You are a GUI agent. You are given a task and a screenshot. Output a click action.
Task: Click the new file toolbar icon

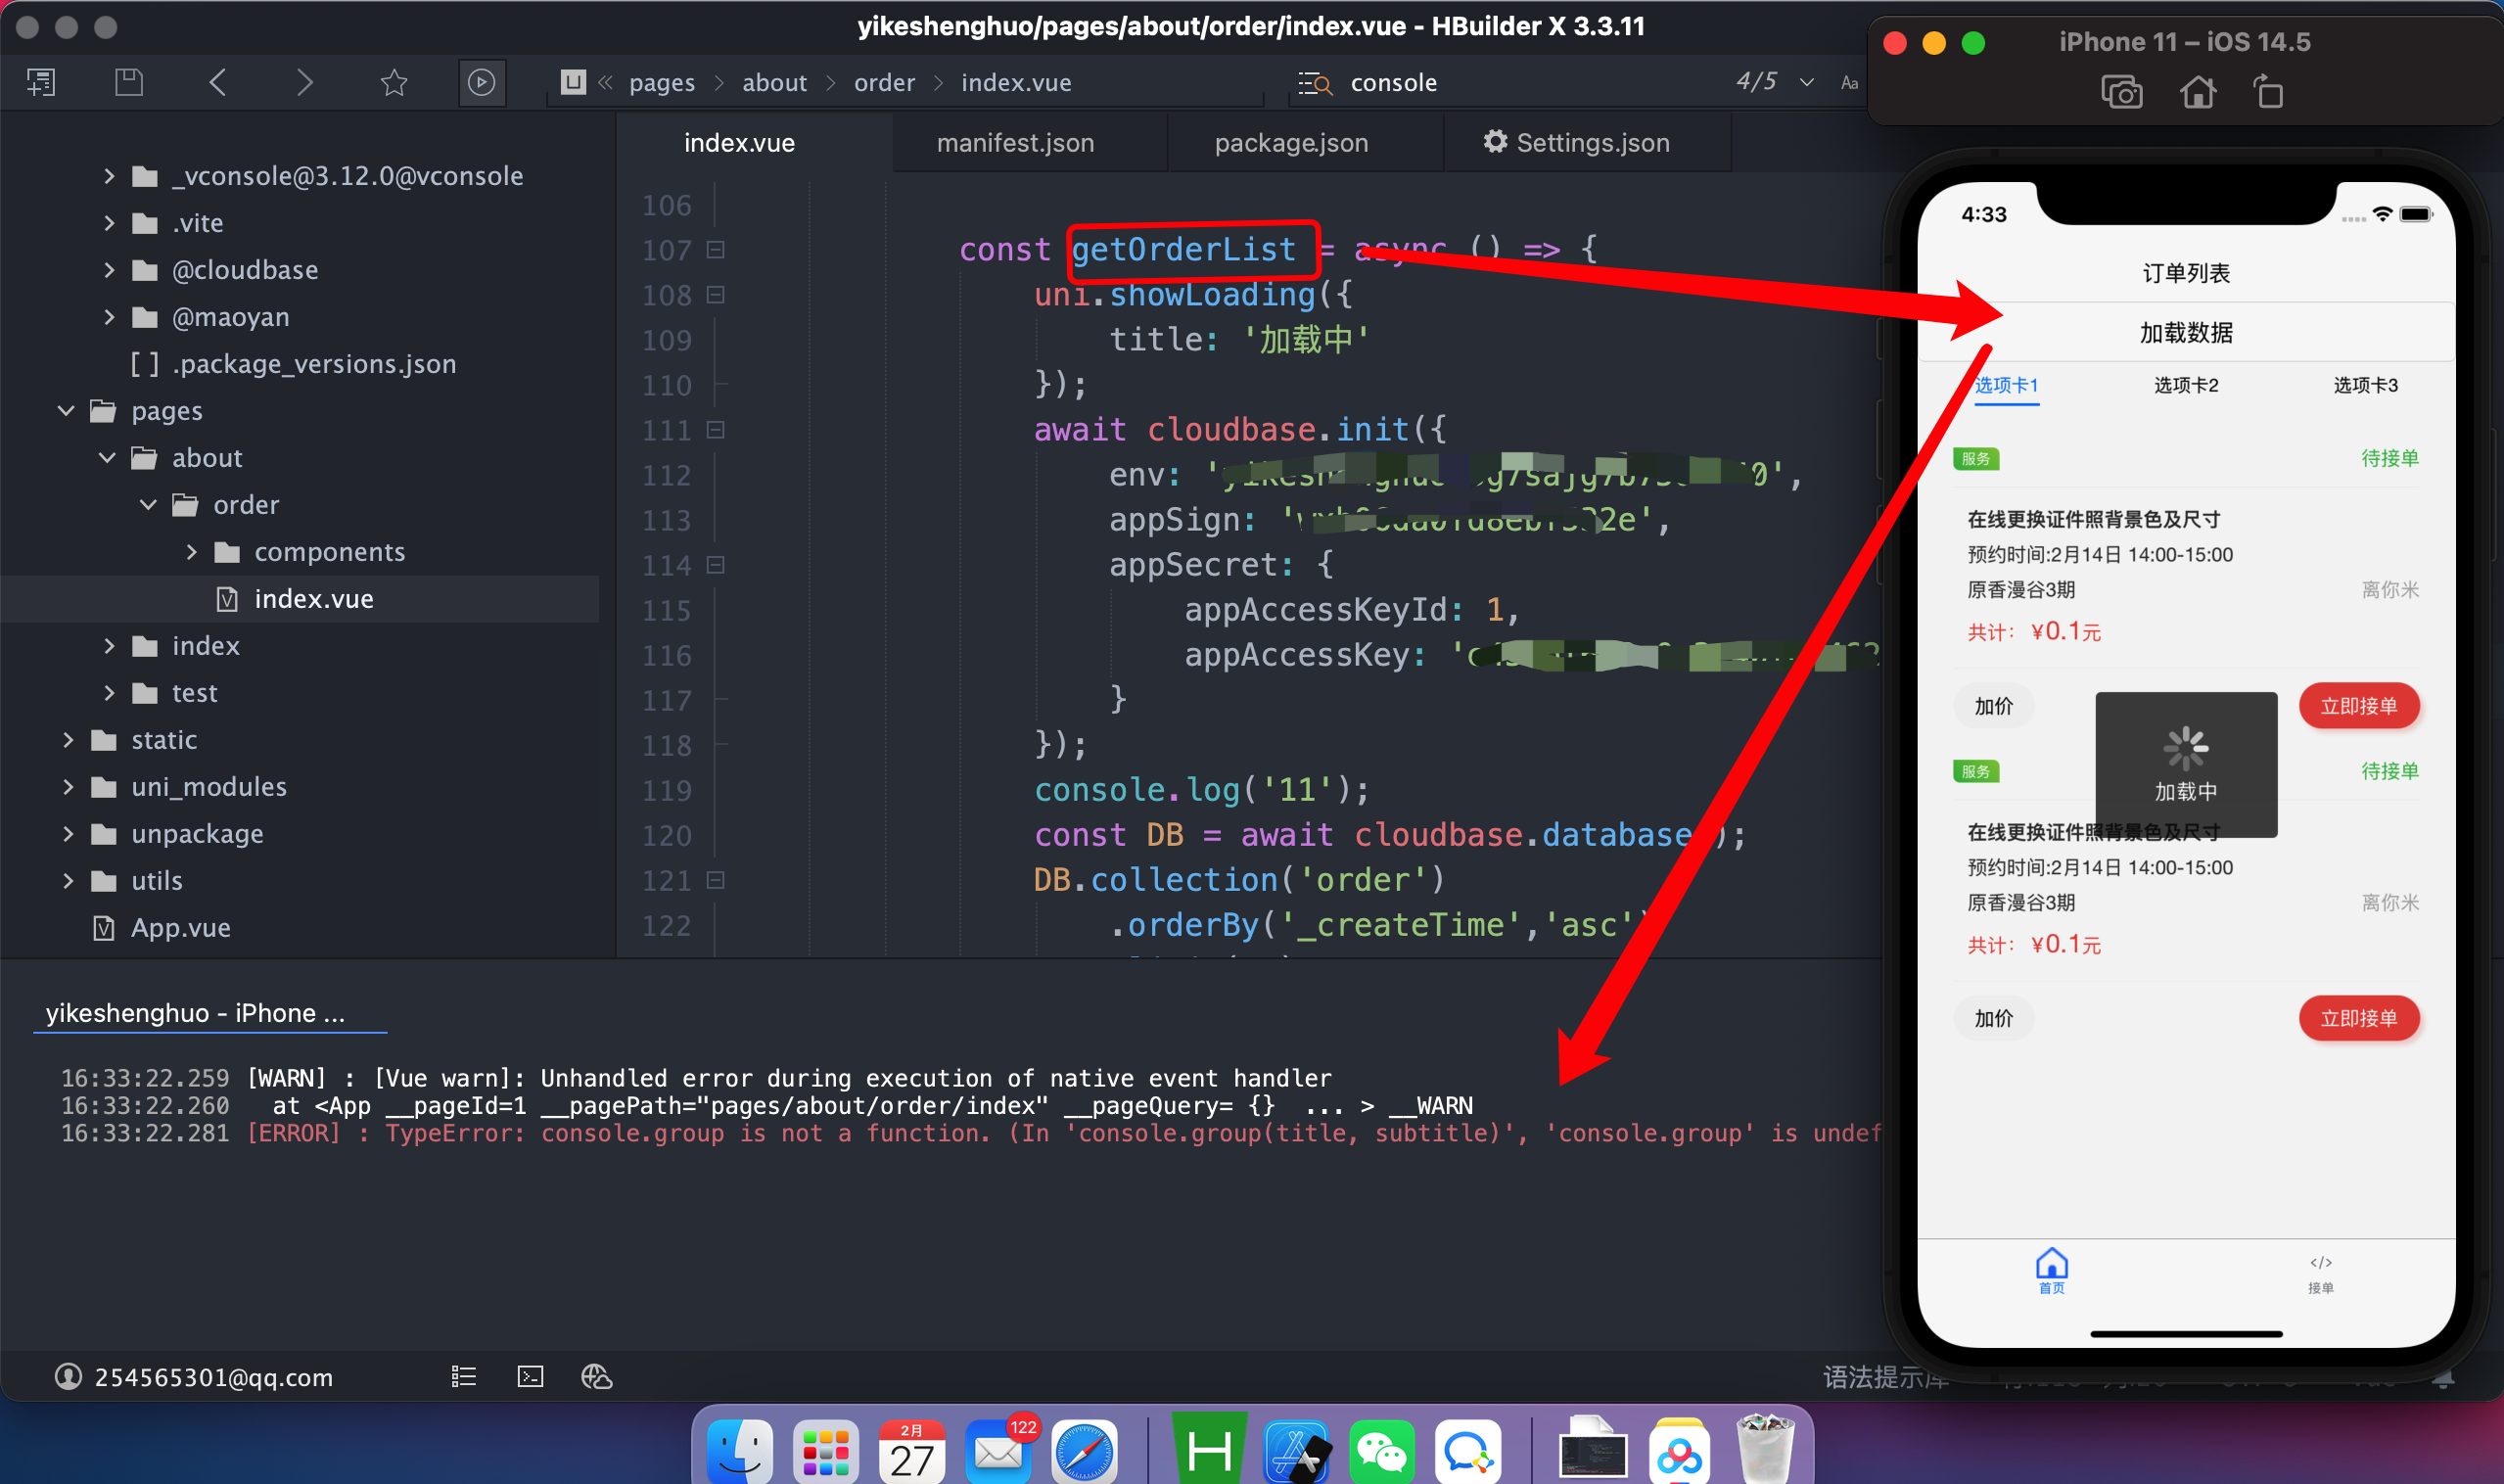[42, 82]
